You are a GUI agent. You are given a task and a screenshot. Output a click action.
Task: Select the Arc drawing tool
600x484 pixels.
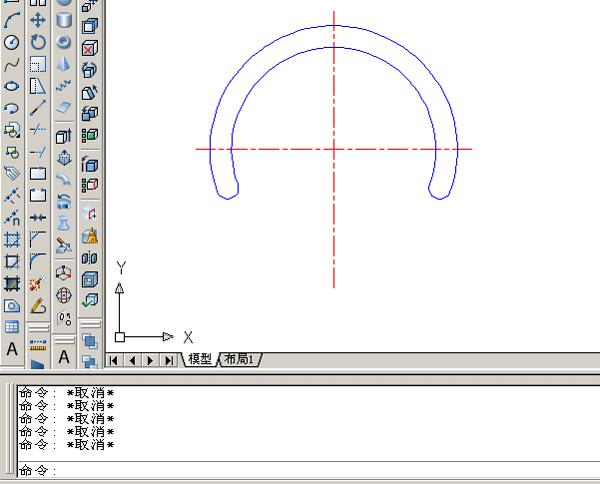[x=12, y=20]
